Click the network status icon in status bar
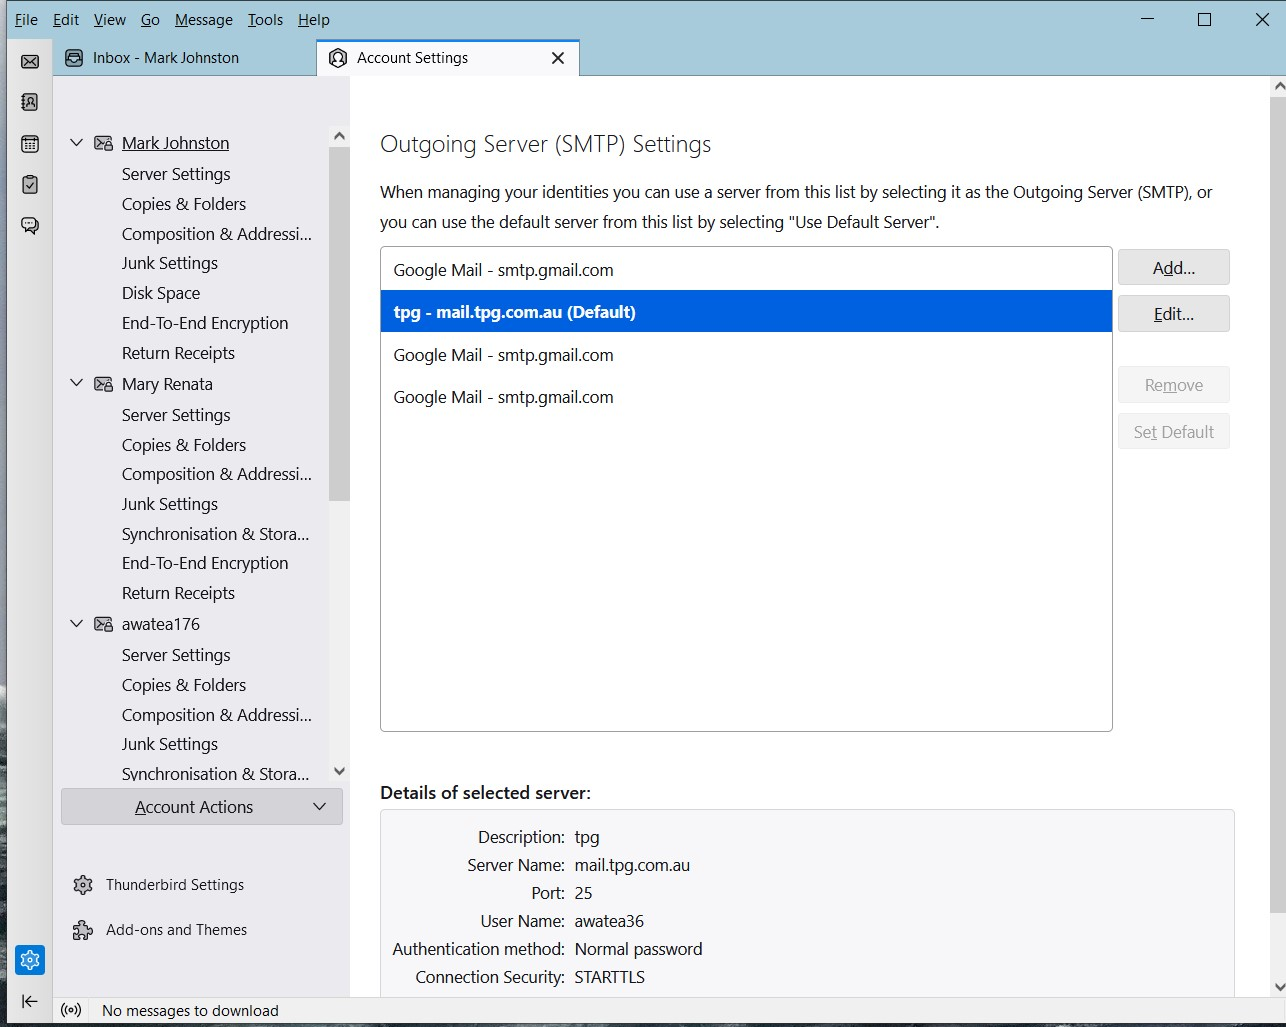1286x1027 pixels. pos(70,1010)
